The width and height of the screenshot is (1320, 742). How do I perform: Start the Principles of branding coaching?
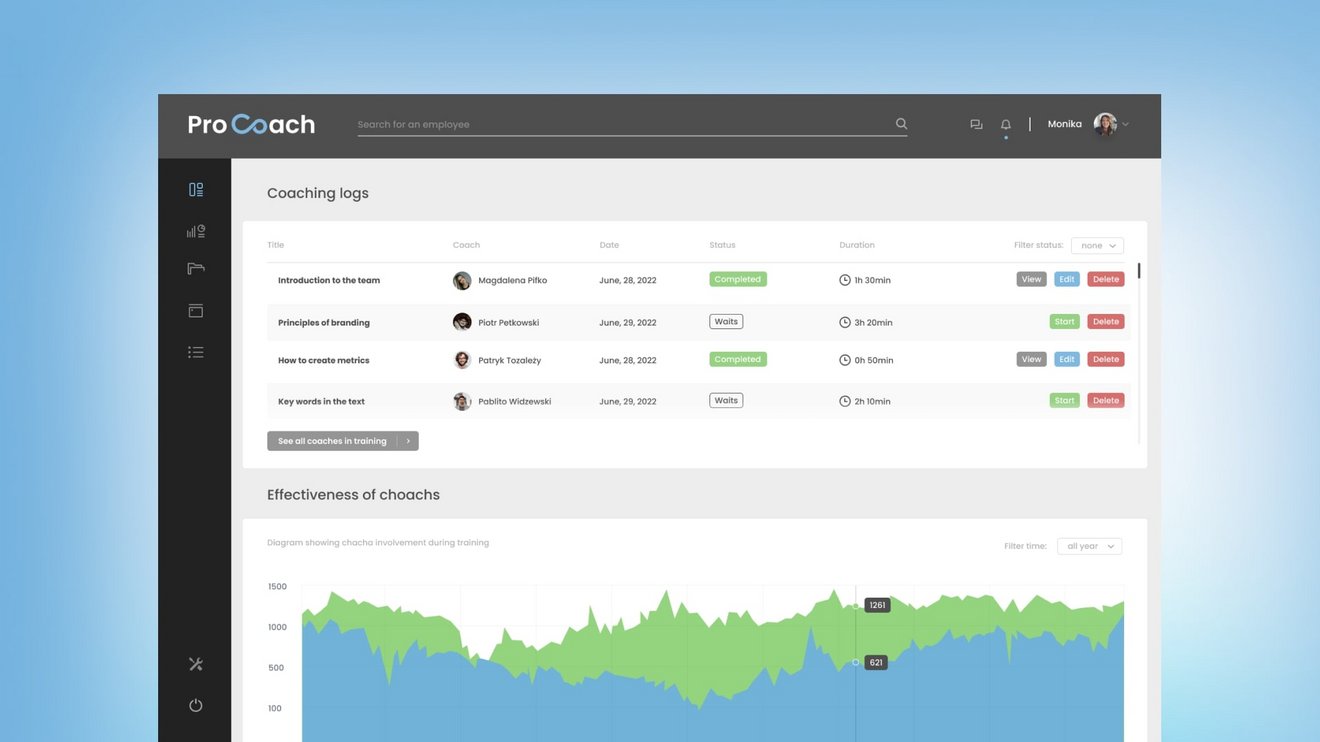(x=1064, y=322)
